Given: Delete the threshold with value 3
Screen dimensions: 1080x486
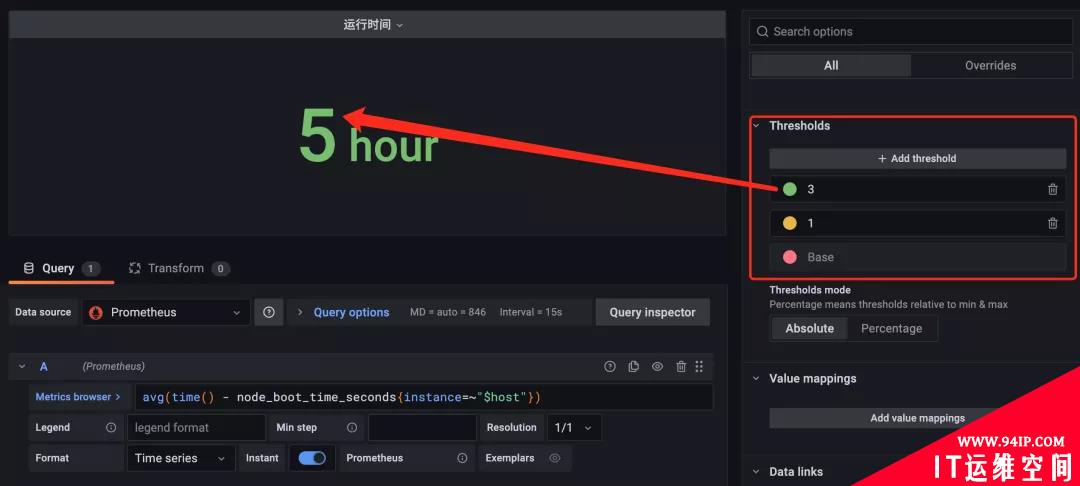Looking at the screenshot, I should pyautogui.click(x=1052, y=189).
